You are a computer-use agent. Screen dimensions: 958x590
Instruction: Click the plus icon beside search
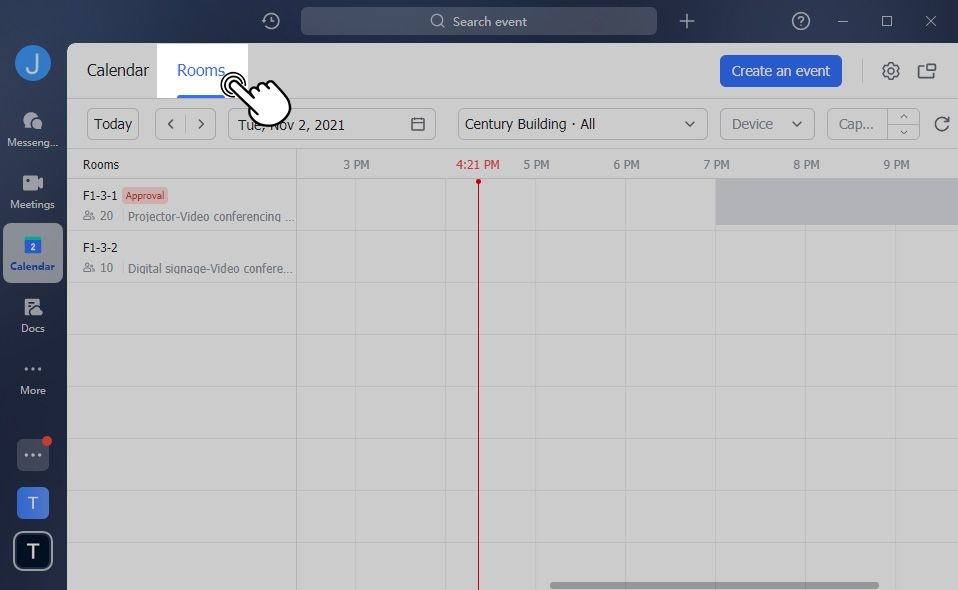coord(686,21)
